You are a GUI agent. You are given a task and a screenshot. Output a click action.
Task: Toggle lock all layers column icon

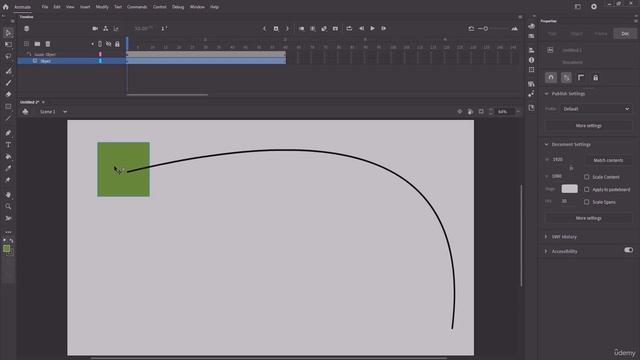(x=117, y=44)
